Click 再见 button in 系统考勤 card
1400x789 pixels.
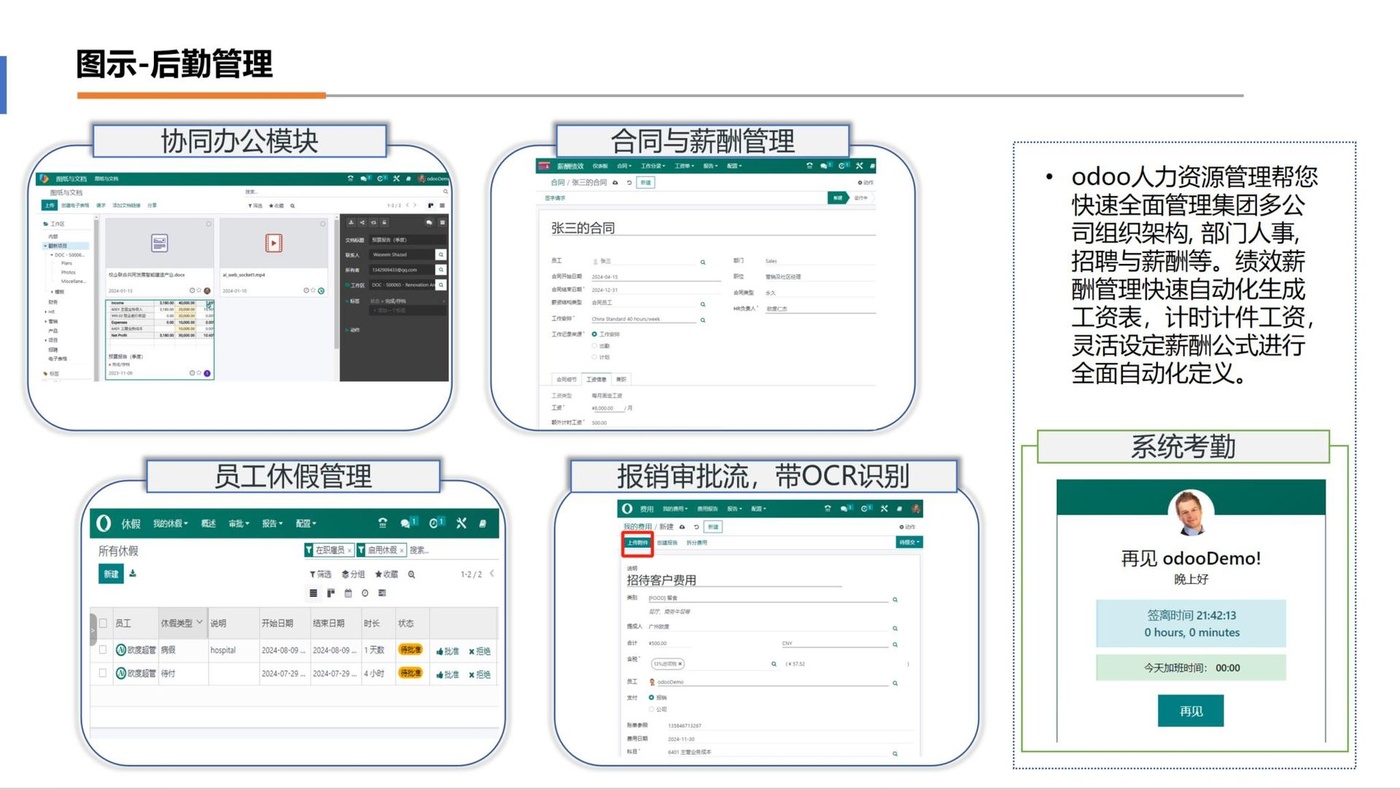[1191, 711]
